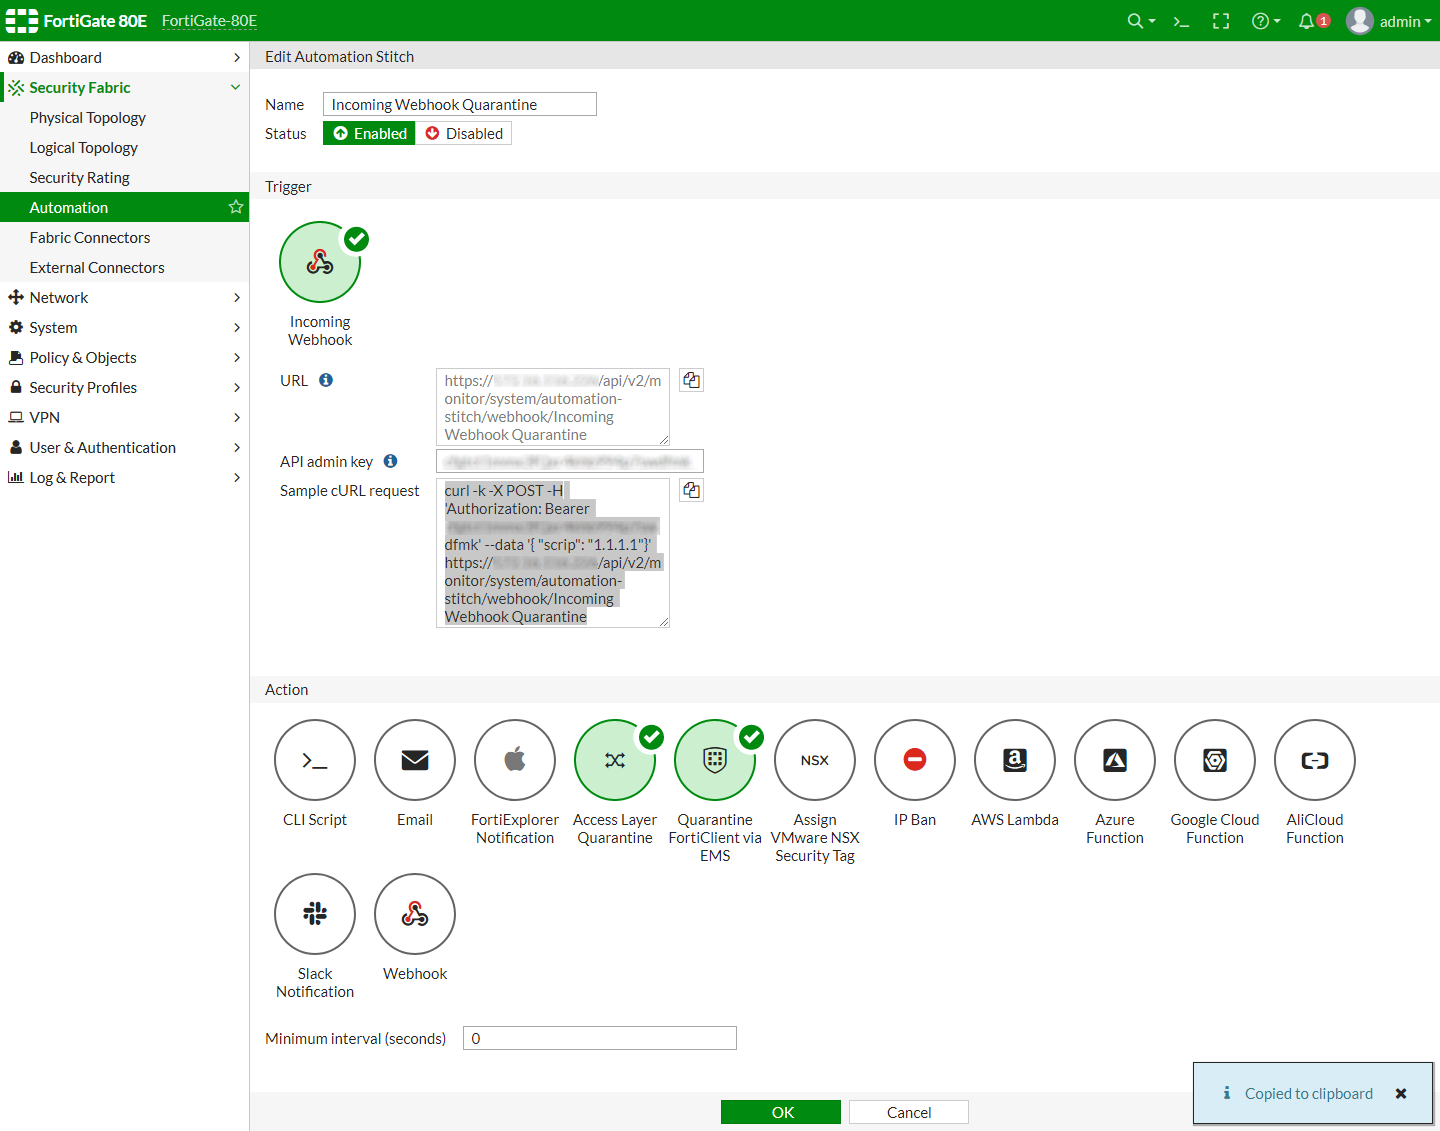Cancel editing the automation stitch

tap(909, 1112)
